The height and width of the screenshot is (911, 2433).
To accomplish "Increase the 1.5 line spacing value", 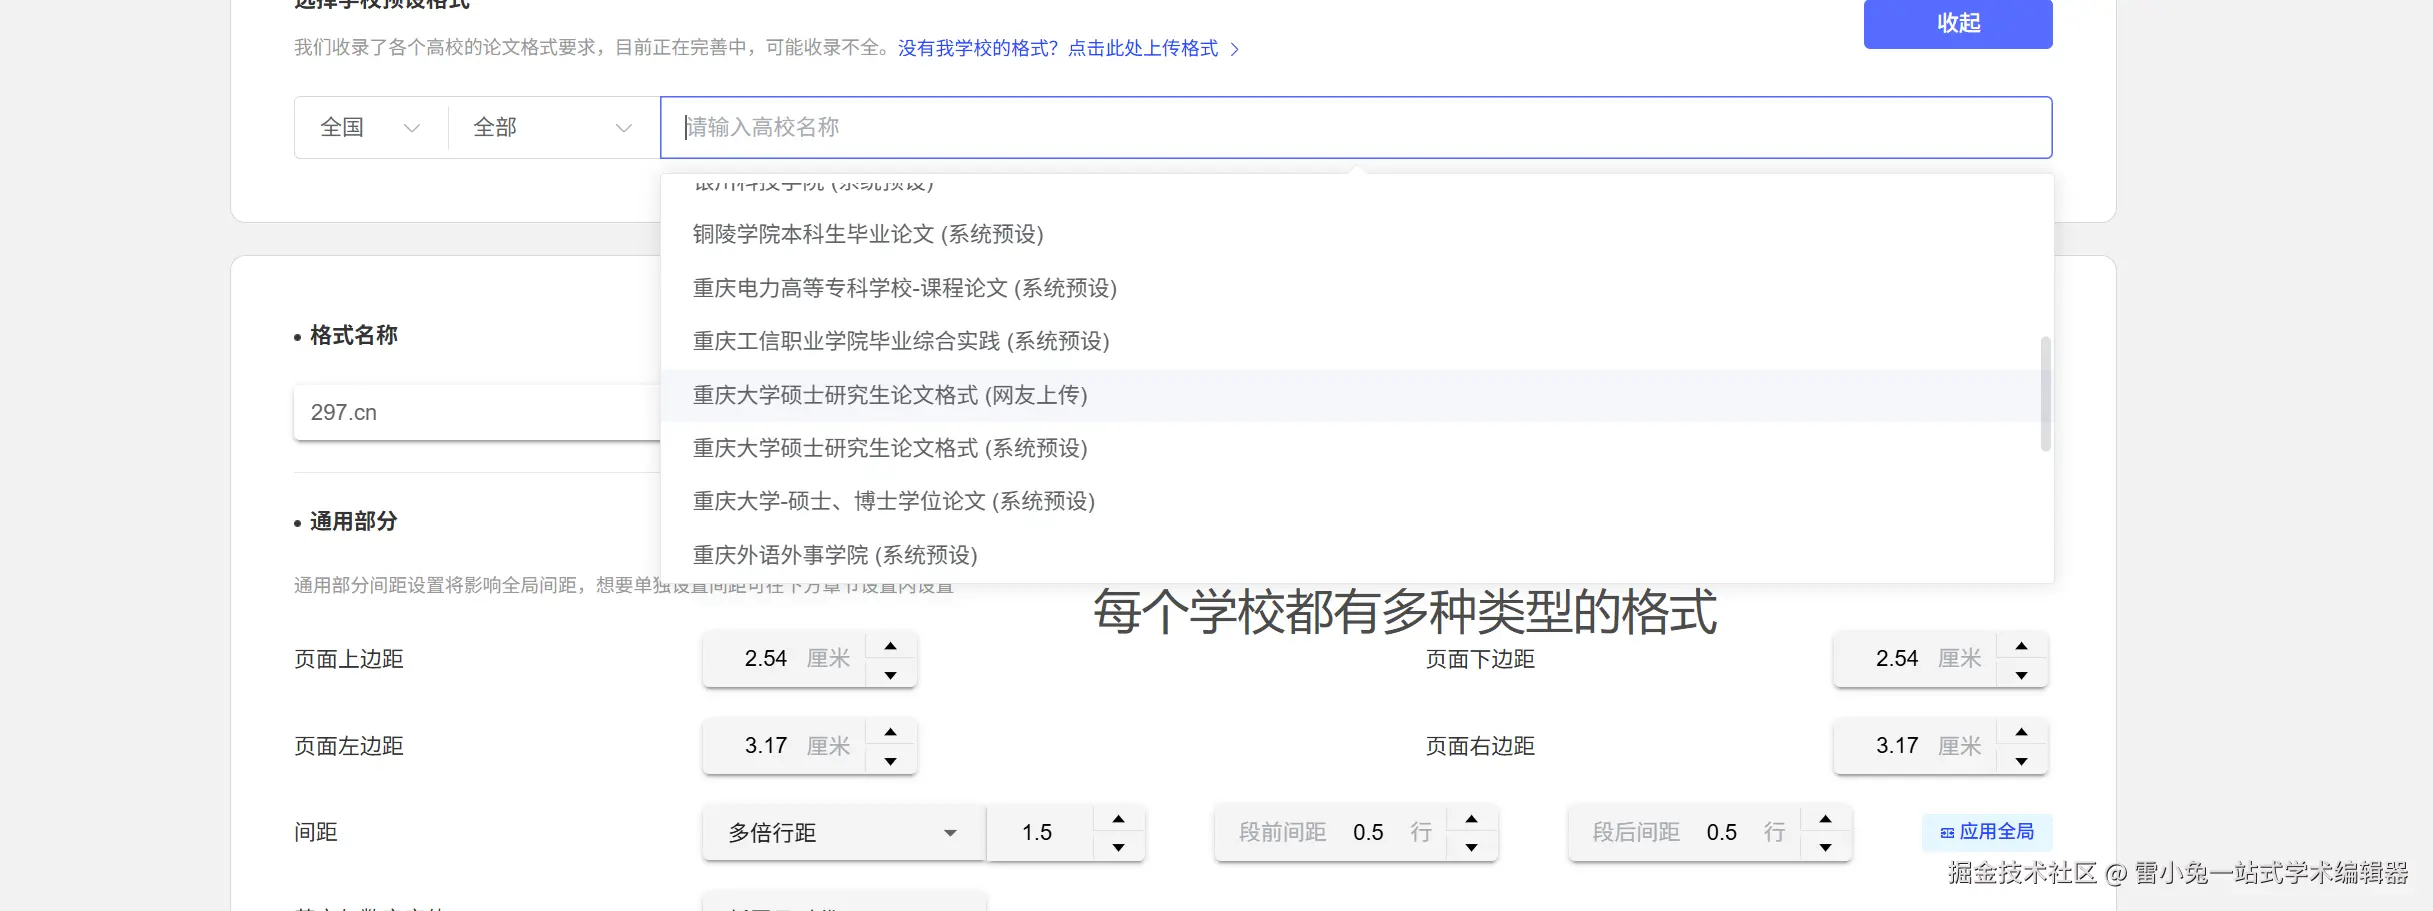I will (x=1120, y=818).
